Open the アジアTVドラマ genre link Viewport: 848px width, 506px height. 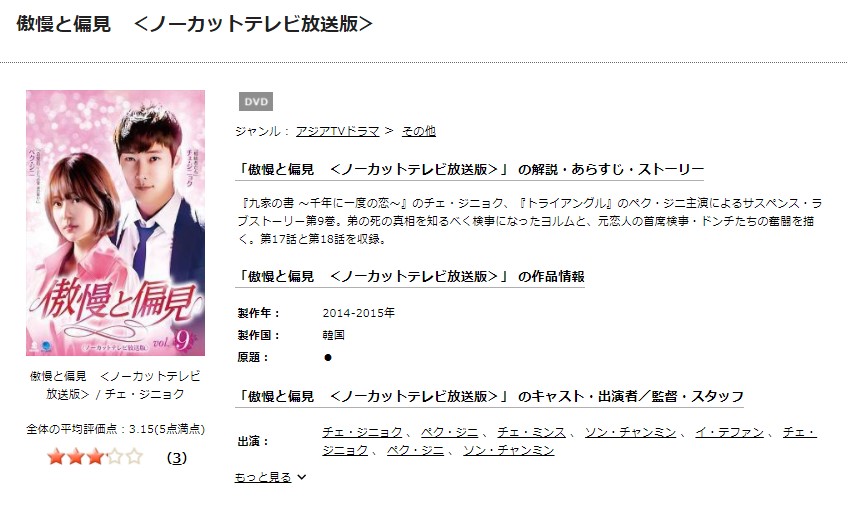337,131
